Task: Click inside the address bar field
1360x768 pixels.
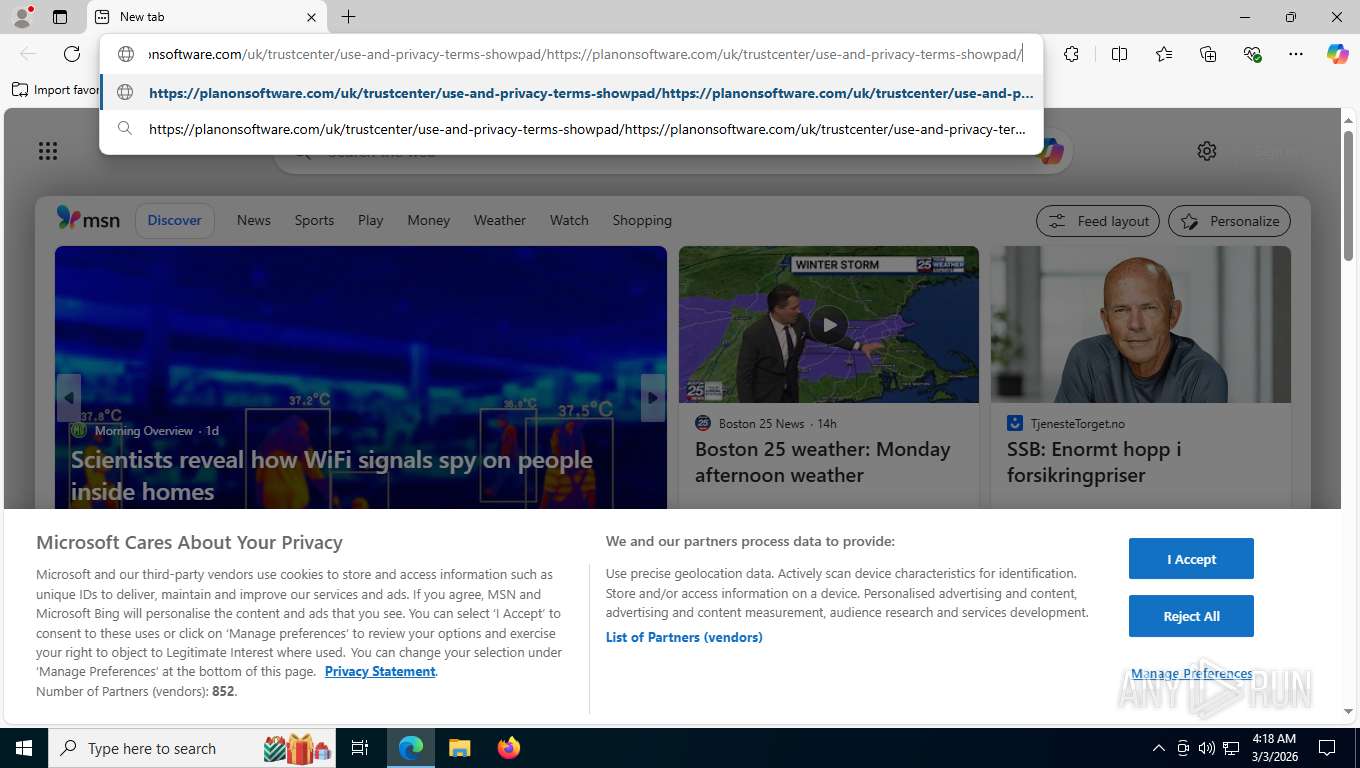Action: (585, 54)
